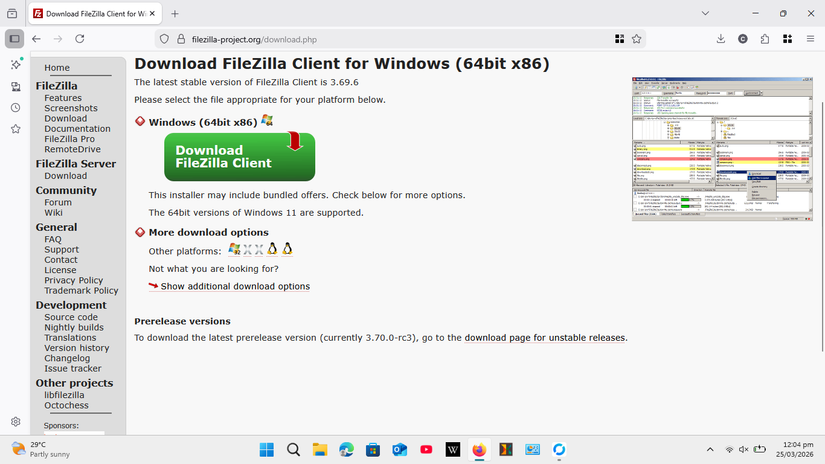Viewport: 825px width, 464px height.
Task: Open the Octochess project link
Action: click(x=66, y=405)
